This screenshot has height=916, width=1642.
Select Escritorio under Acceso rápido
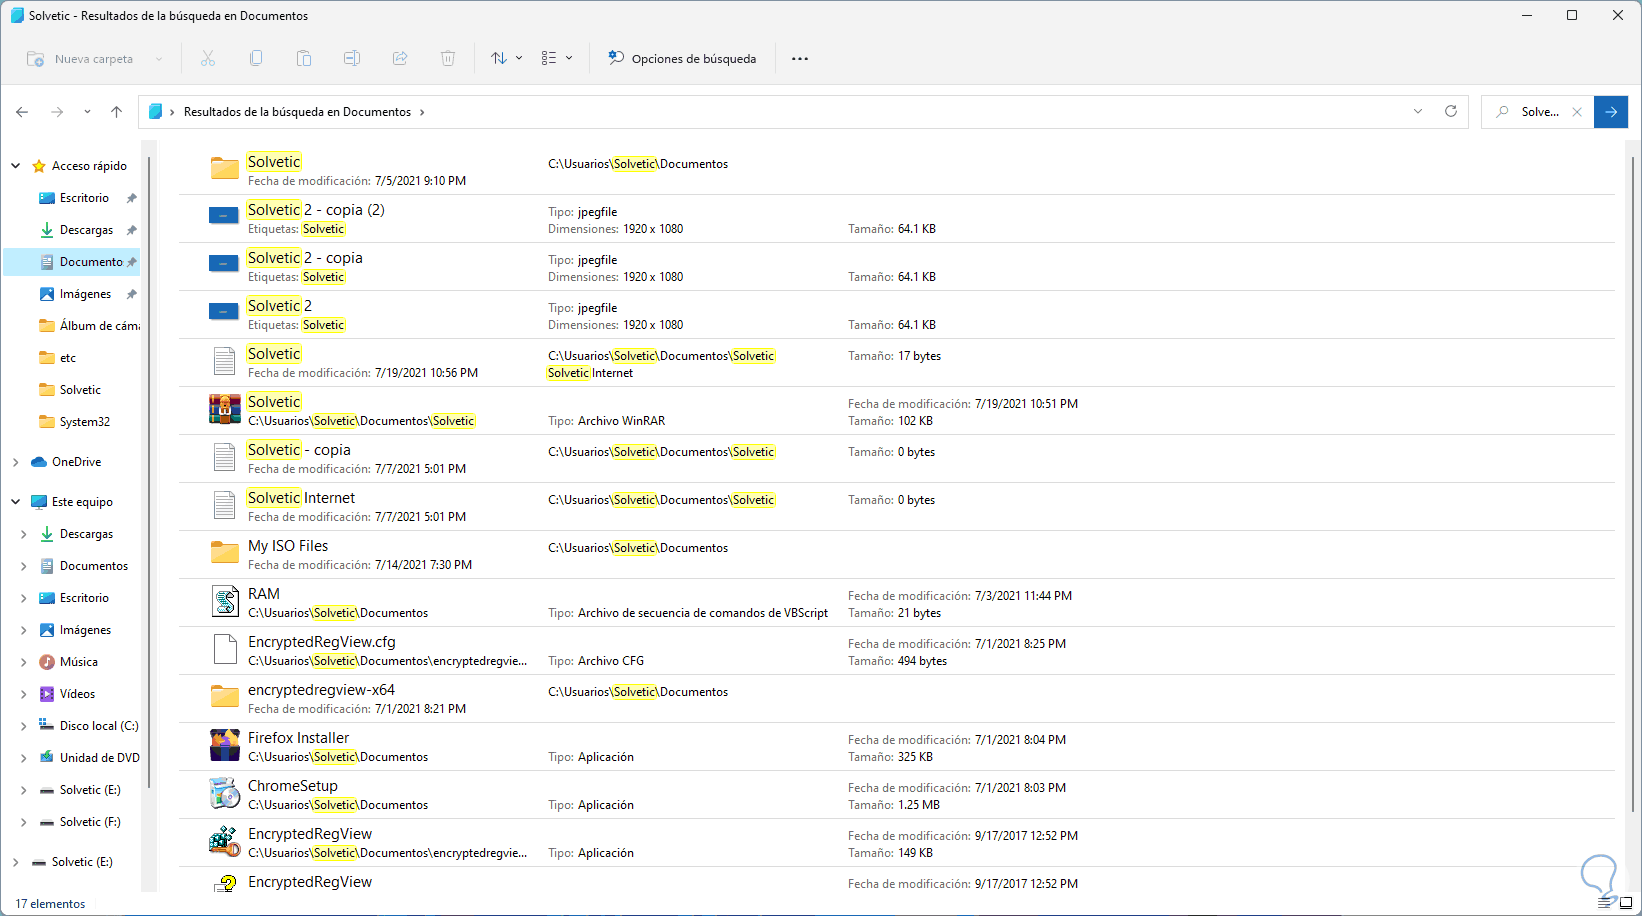[84, 198]
